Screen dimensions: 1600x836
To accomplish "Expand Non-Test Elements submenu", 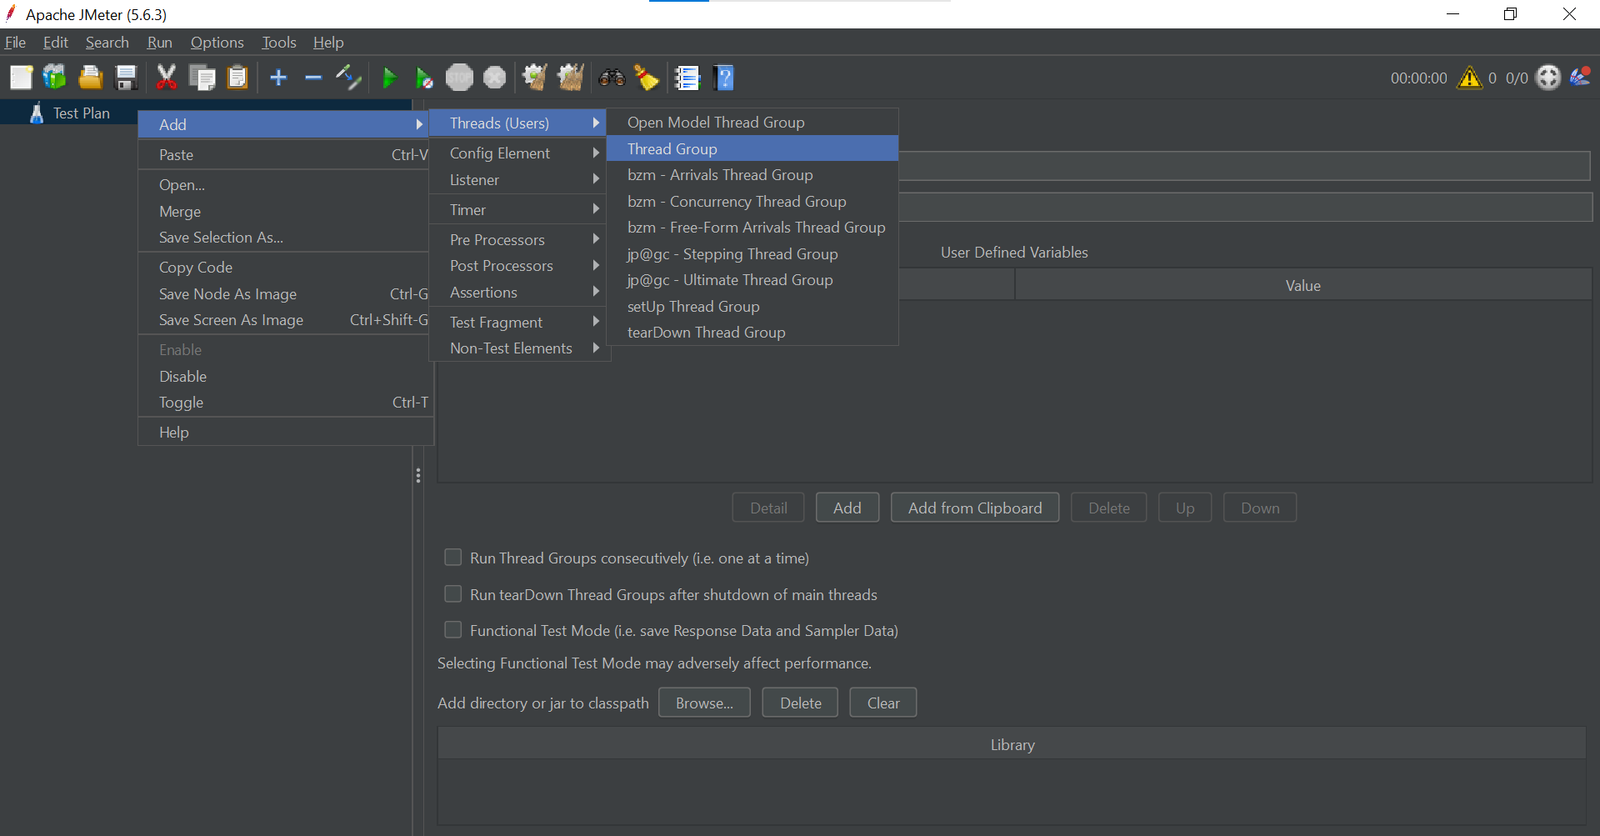I will click(518, 348).
